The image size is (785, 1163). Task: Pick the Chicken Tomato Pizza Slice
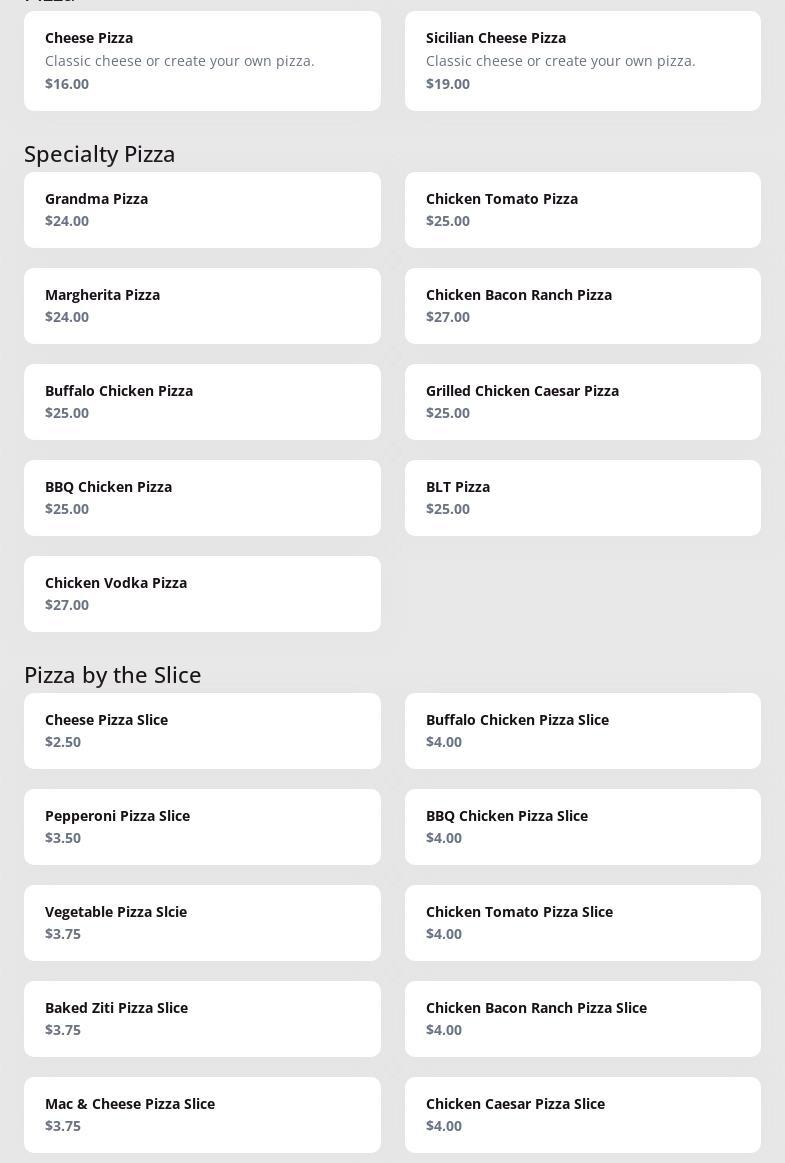(582, 923)
